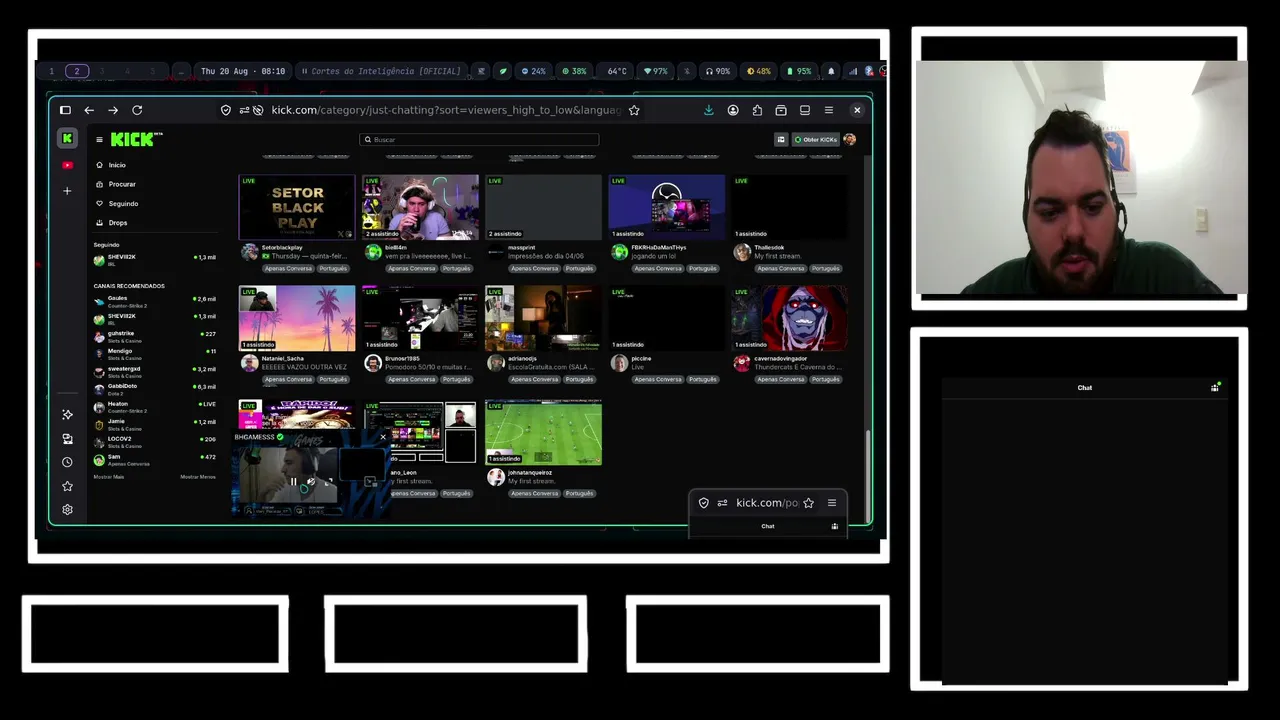
Task: Open massprint channel name link
Action: (x=522, y=247)
